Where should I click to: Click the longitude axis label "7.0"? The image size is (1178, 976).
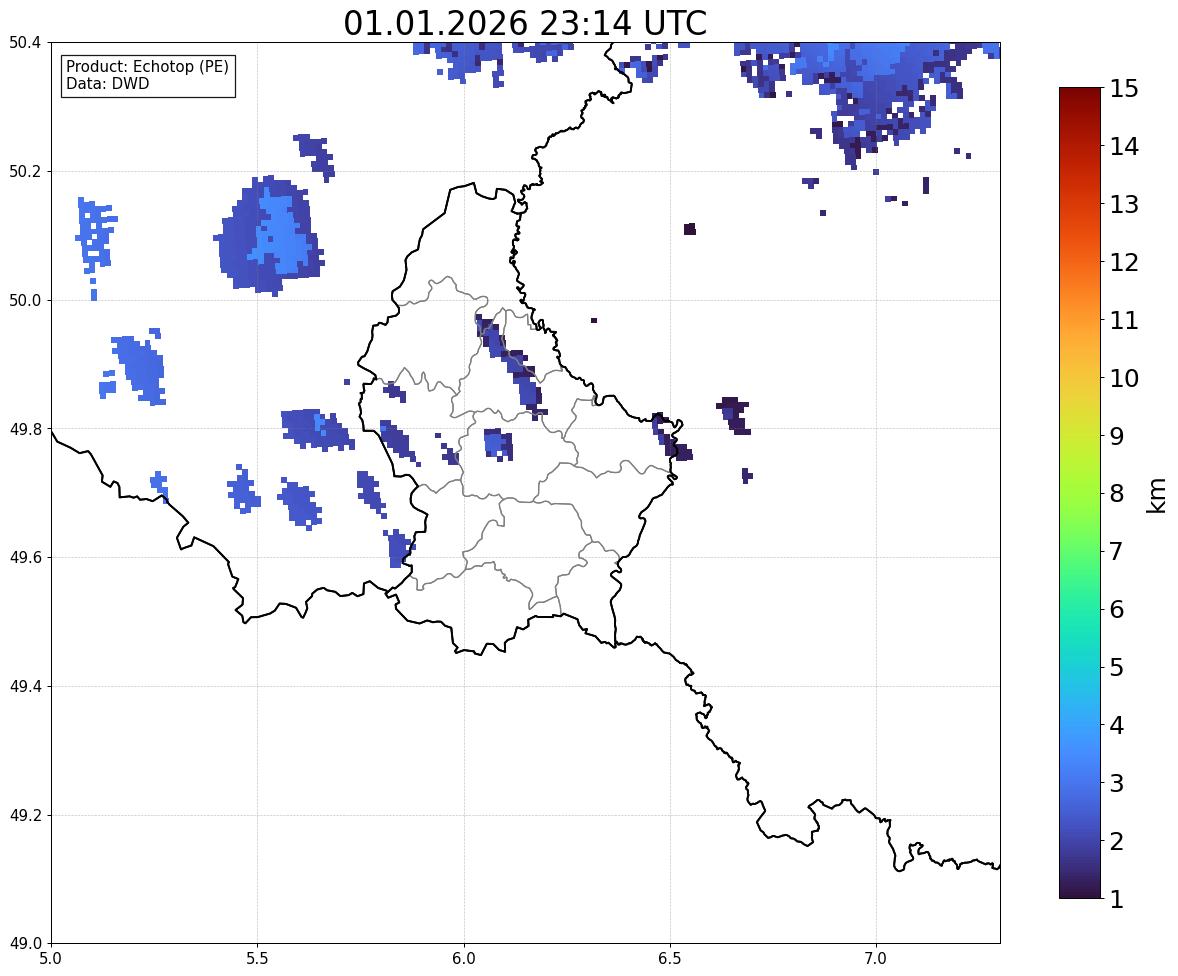pos(876,959)
